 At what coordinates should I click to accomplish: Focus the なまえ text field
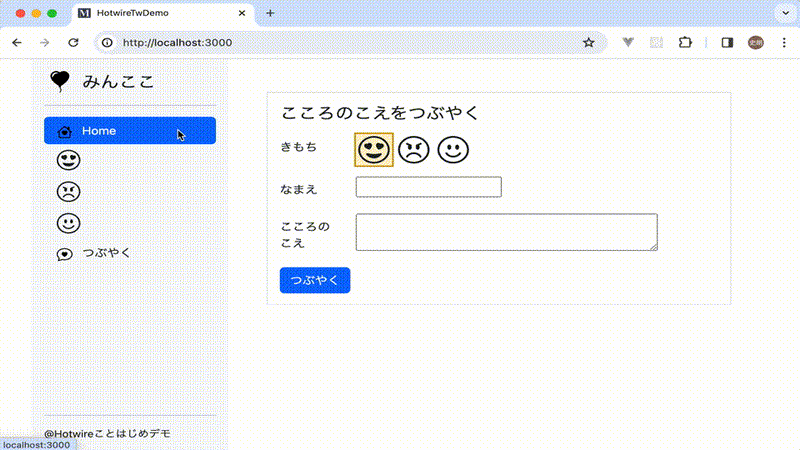429,187
